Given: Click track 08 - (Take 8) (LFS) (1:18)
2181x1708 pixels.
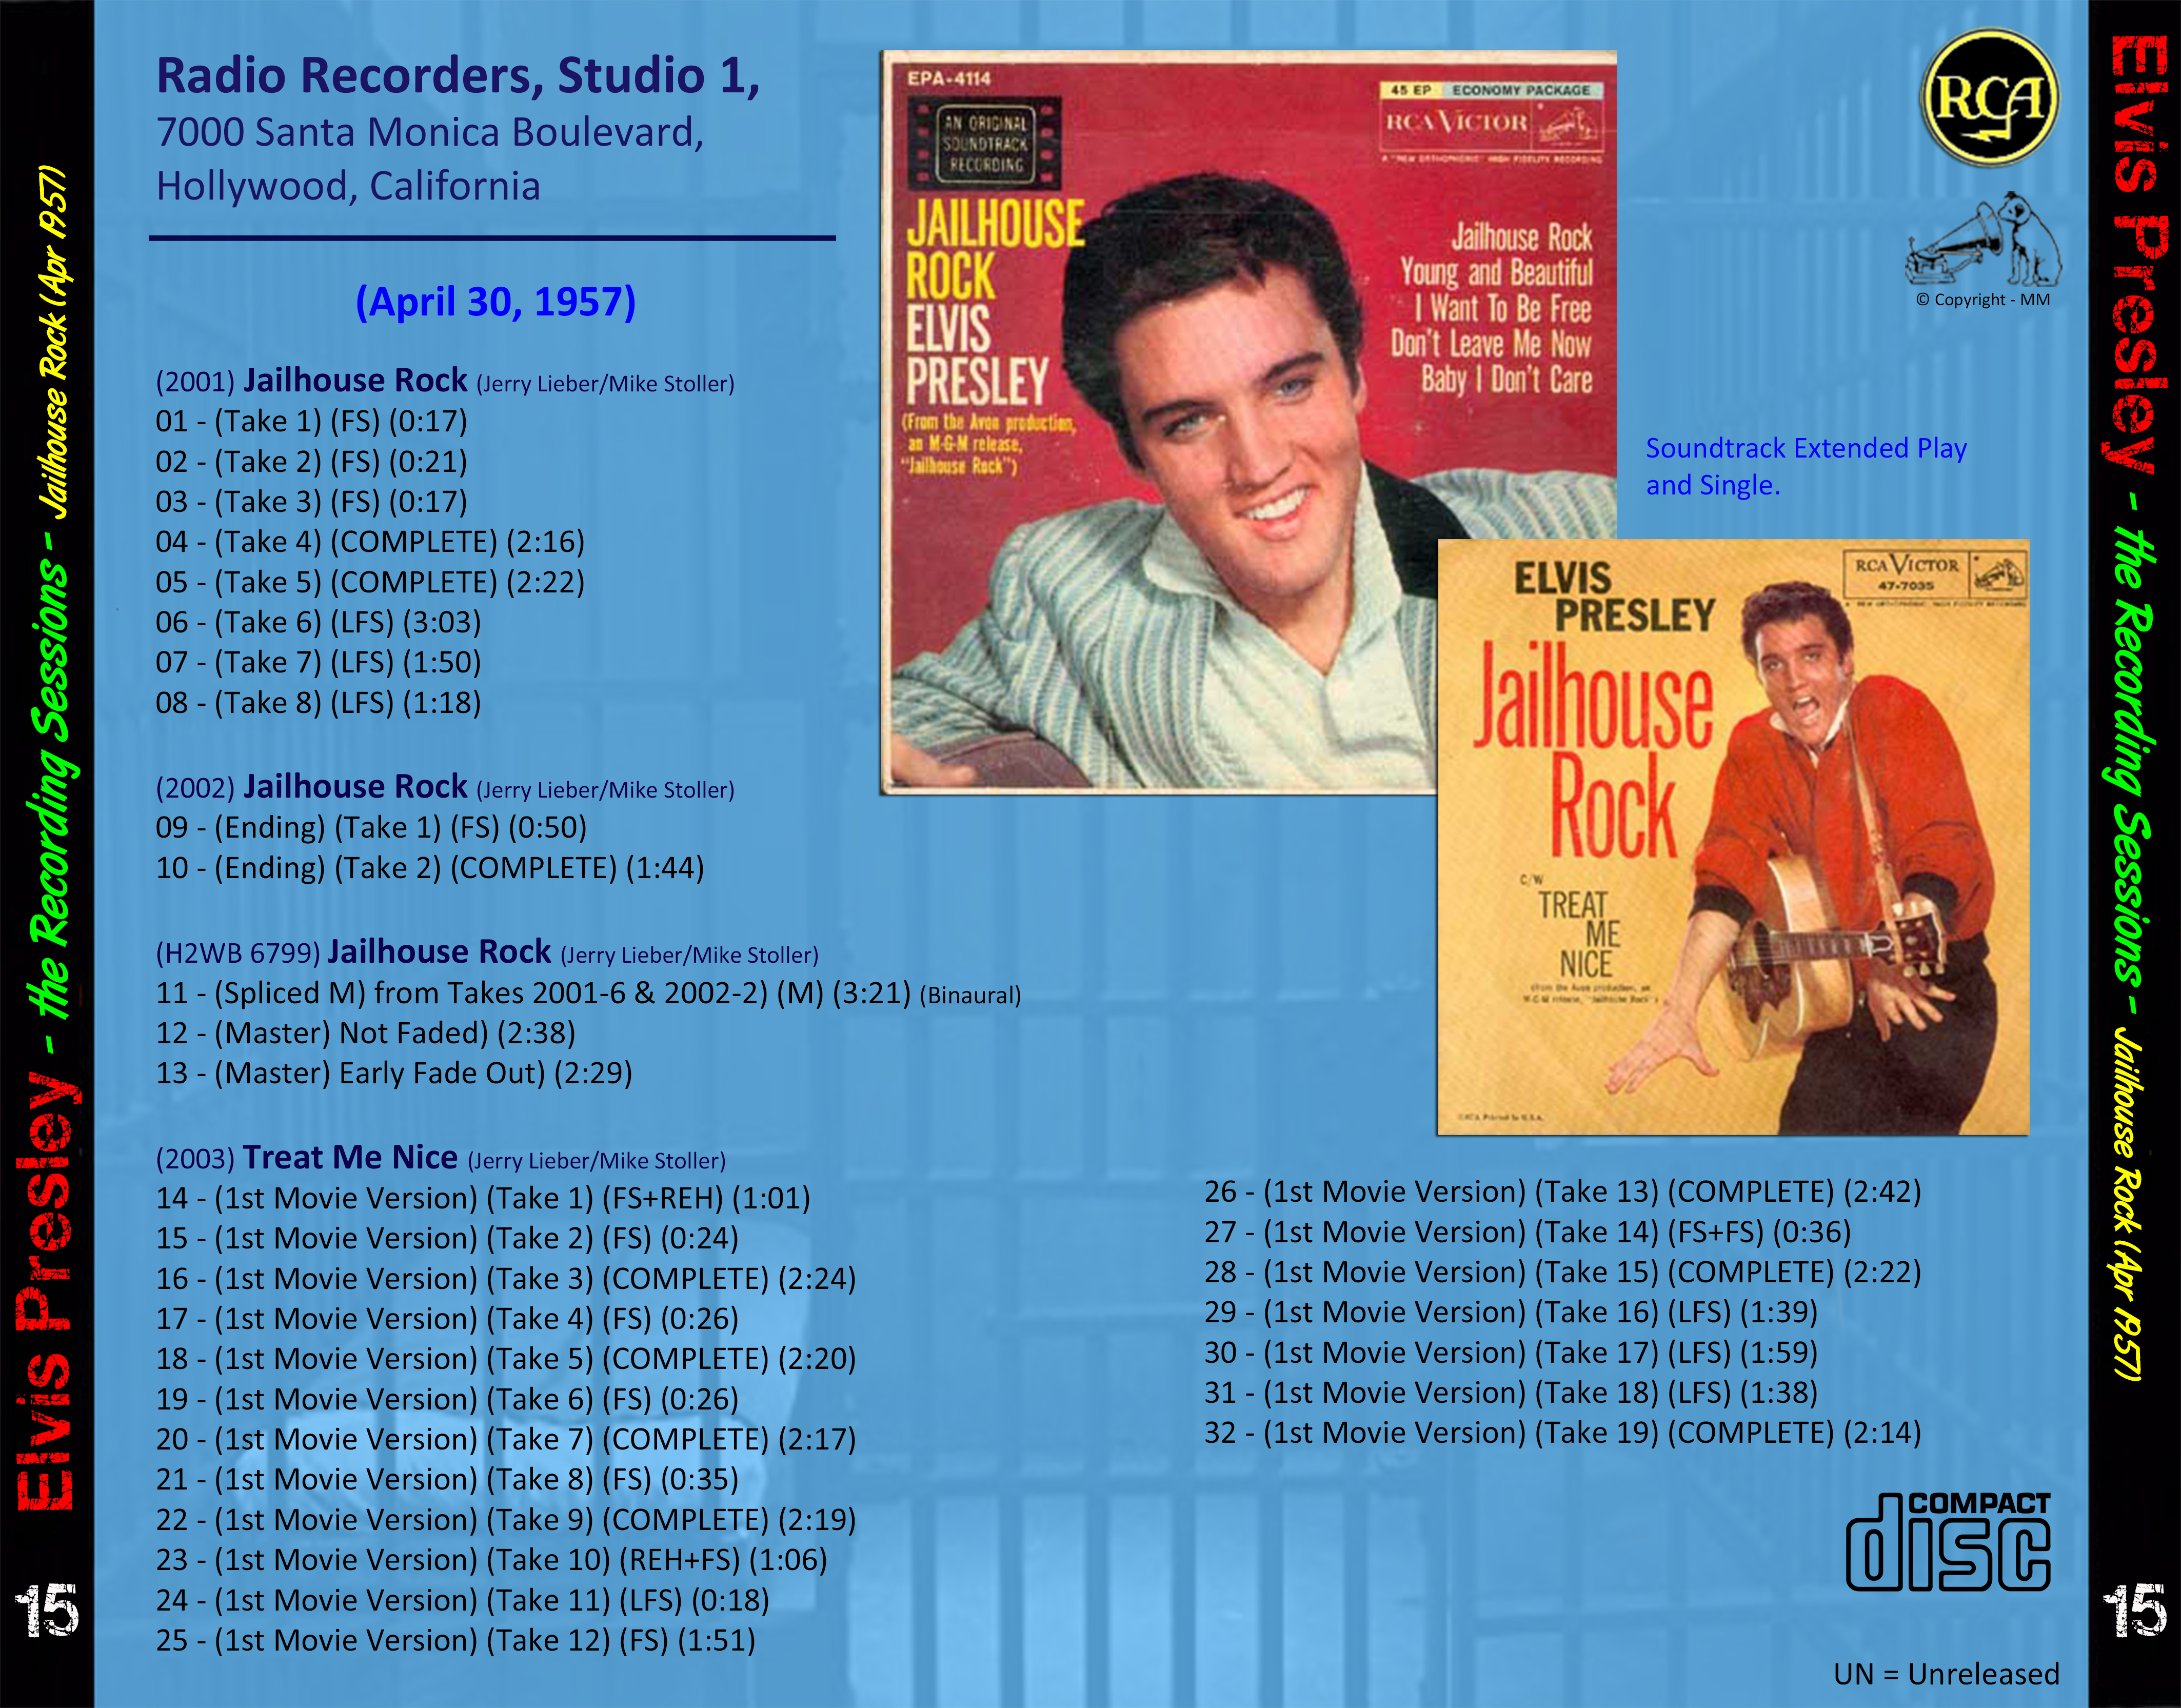Looking at the screenshot, I should pos(318,703).
